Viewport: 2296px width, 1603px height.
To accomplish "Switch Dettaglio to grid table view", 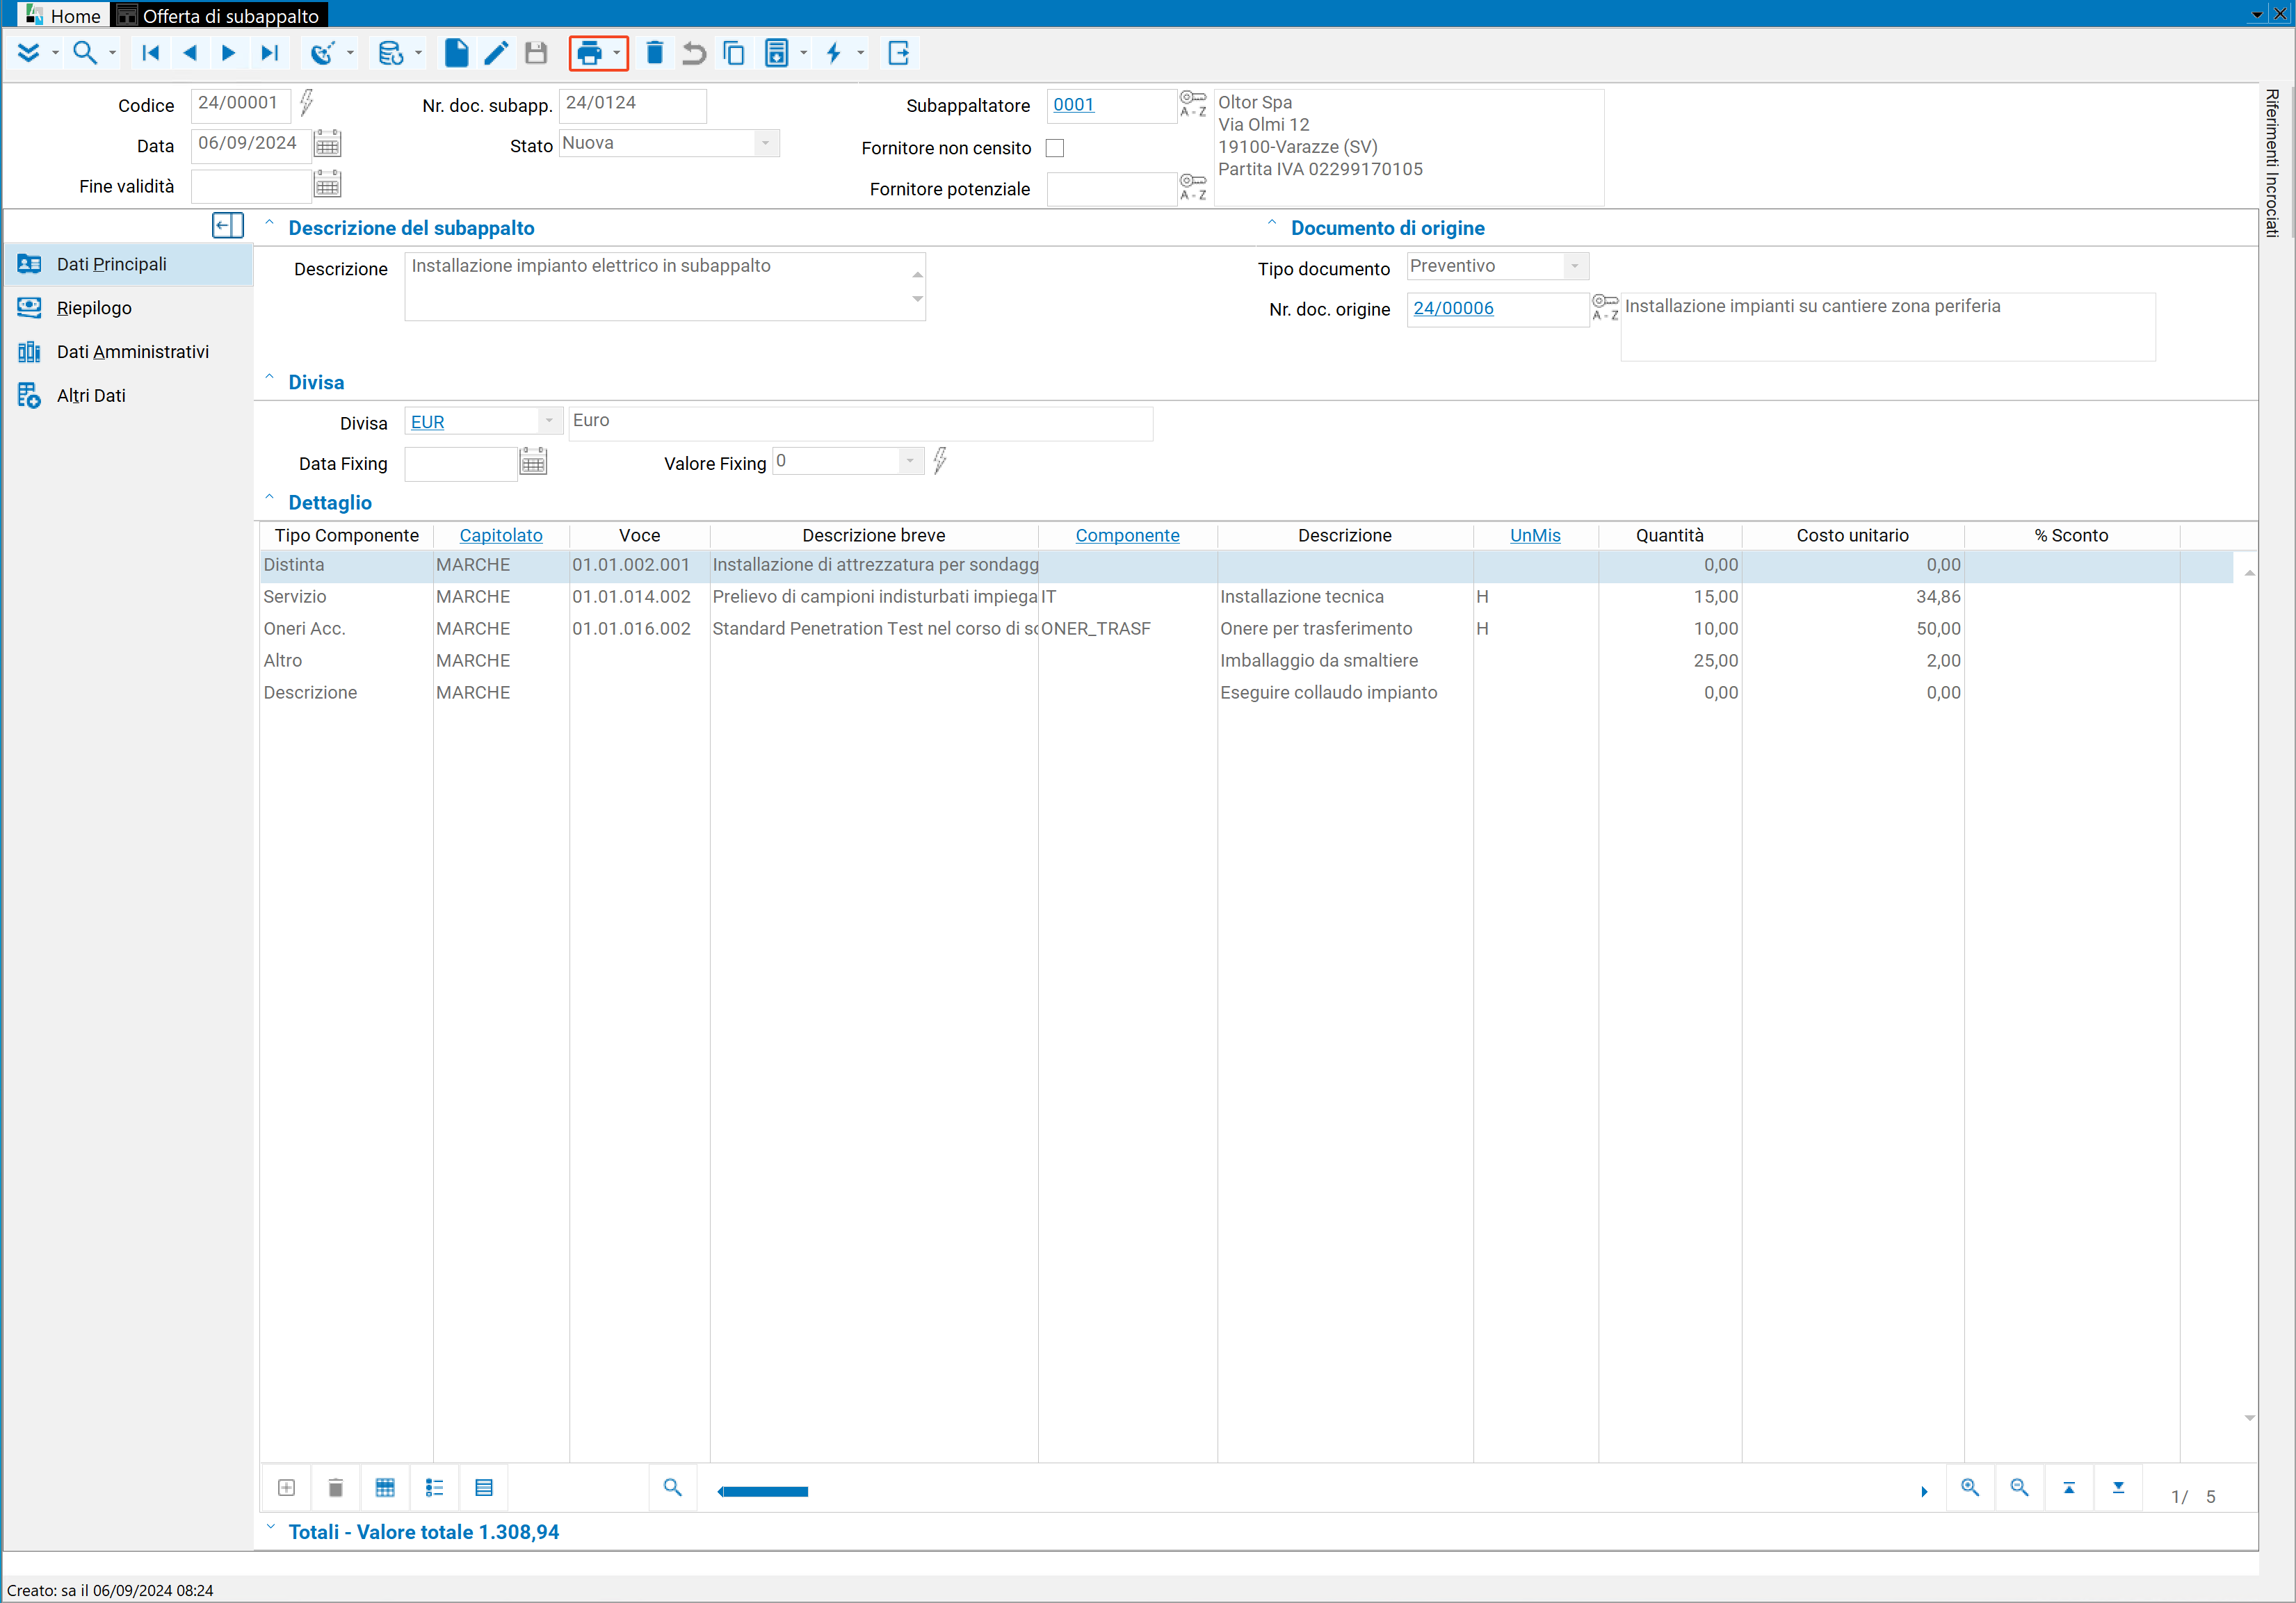I will [x=385, y=1488].
